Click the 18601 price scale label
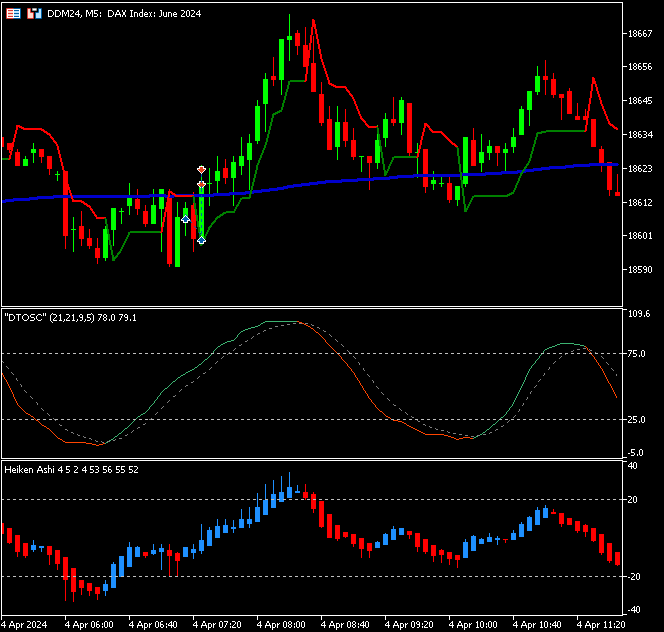 [640, 236]
